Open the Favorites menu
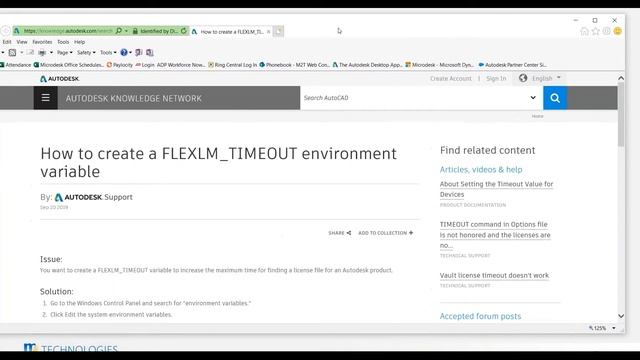This screenshot has width=640, height=360. point(42,42)
